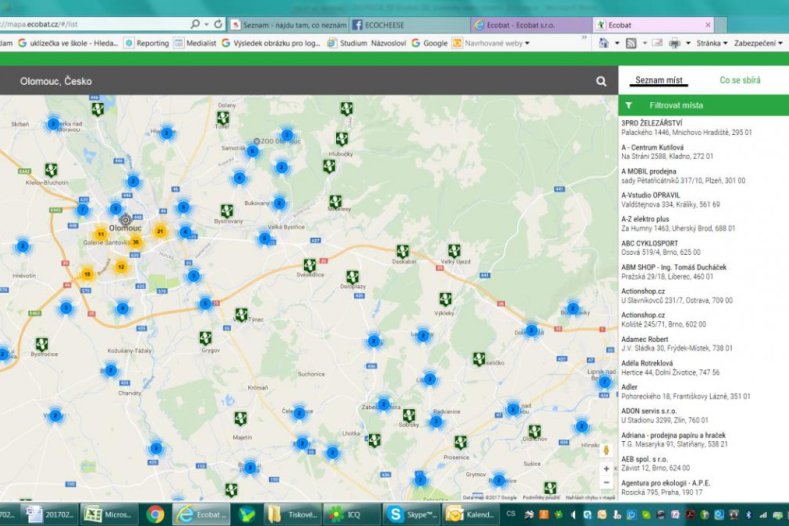This screenshot has height=526, width=789.
Task: Open the Stránka dropdown menu
Action: (712, 43)
